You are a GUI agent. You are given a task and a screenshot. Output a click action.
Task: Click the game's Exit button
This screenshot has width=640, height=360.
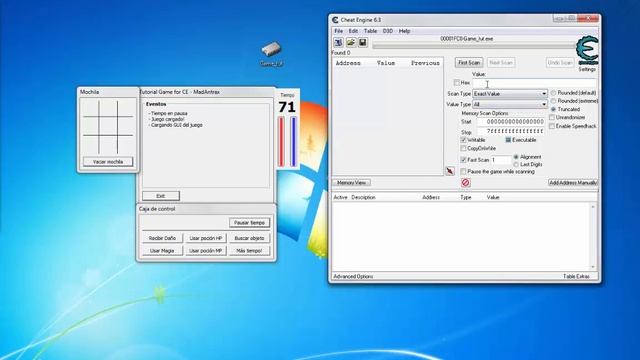click(161, 196)
